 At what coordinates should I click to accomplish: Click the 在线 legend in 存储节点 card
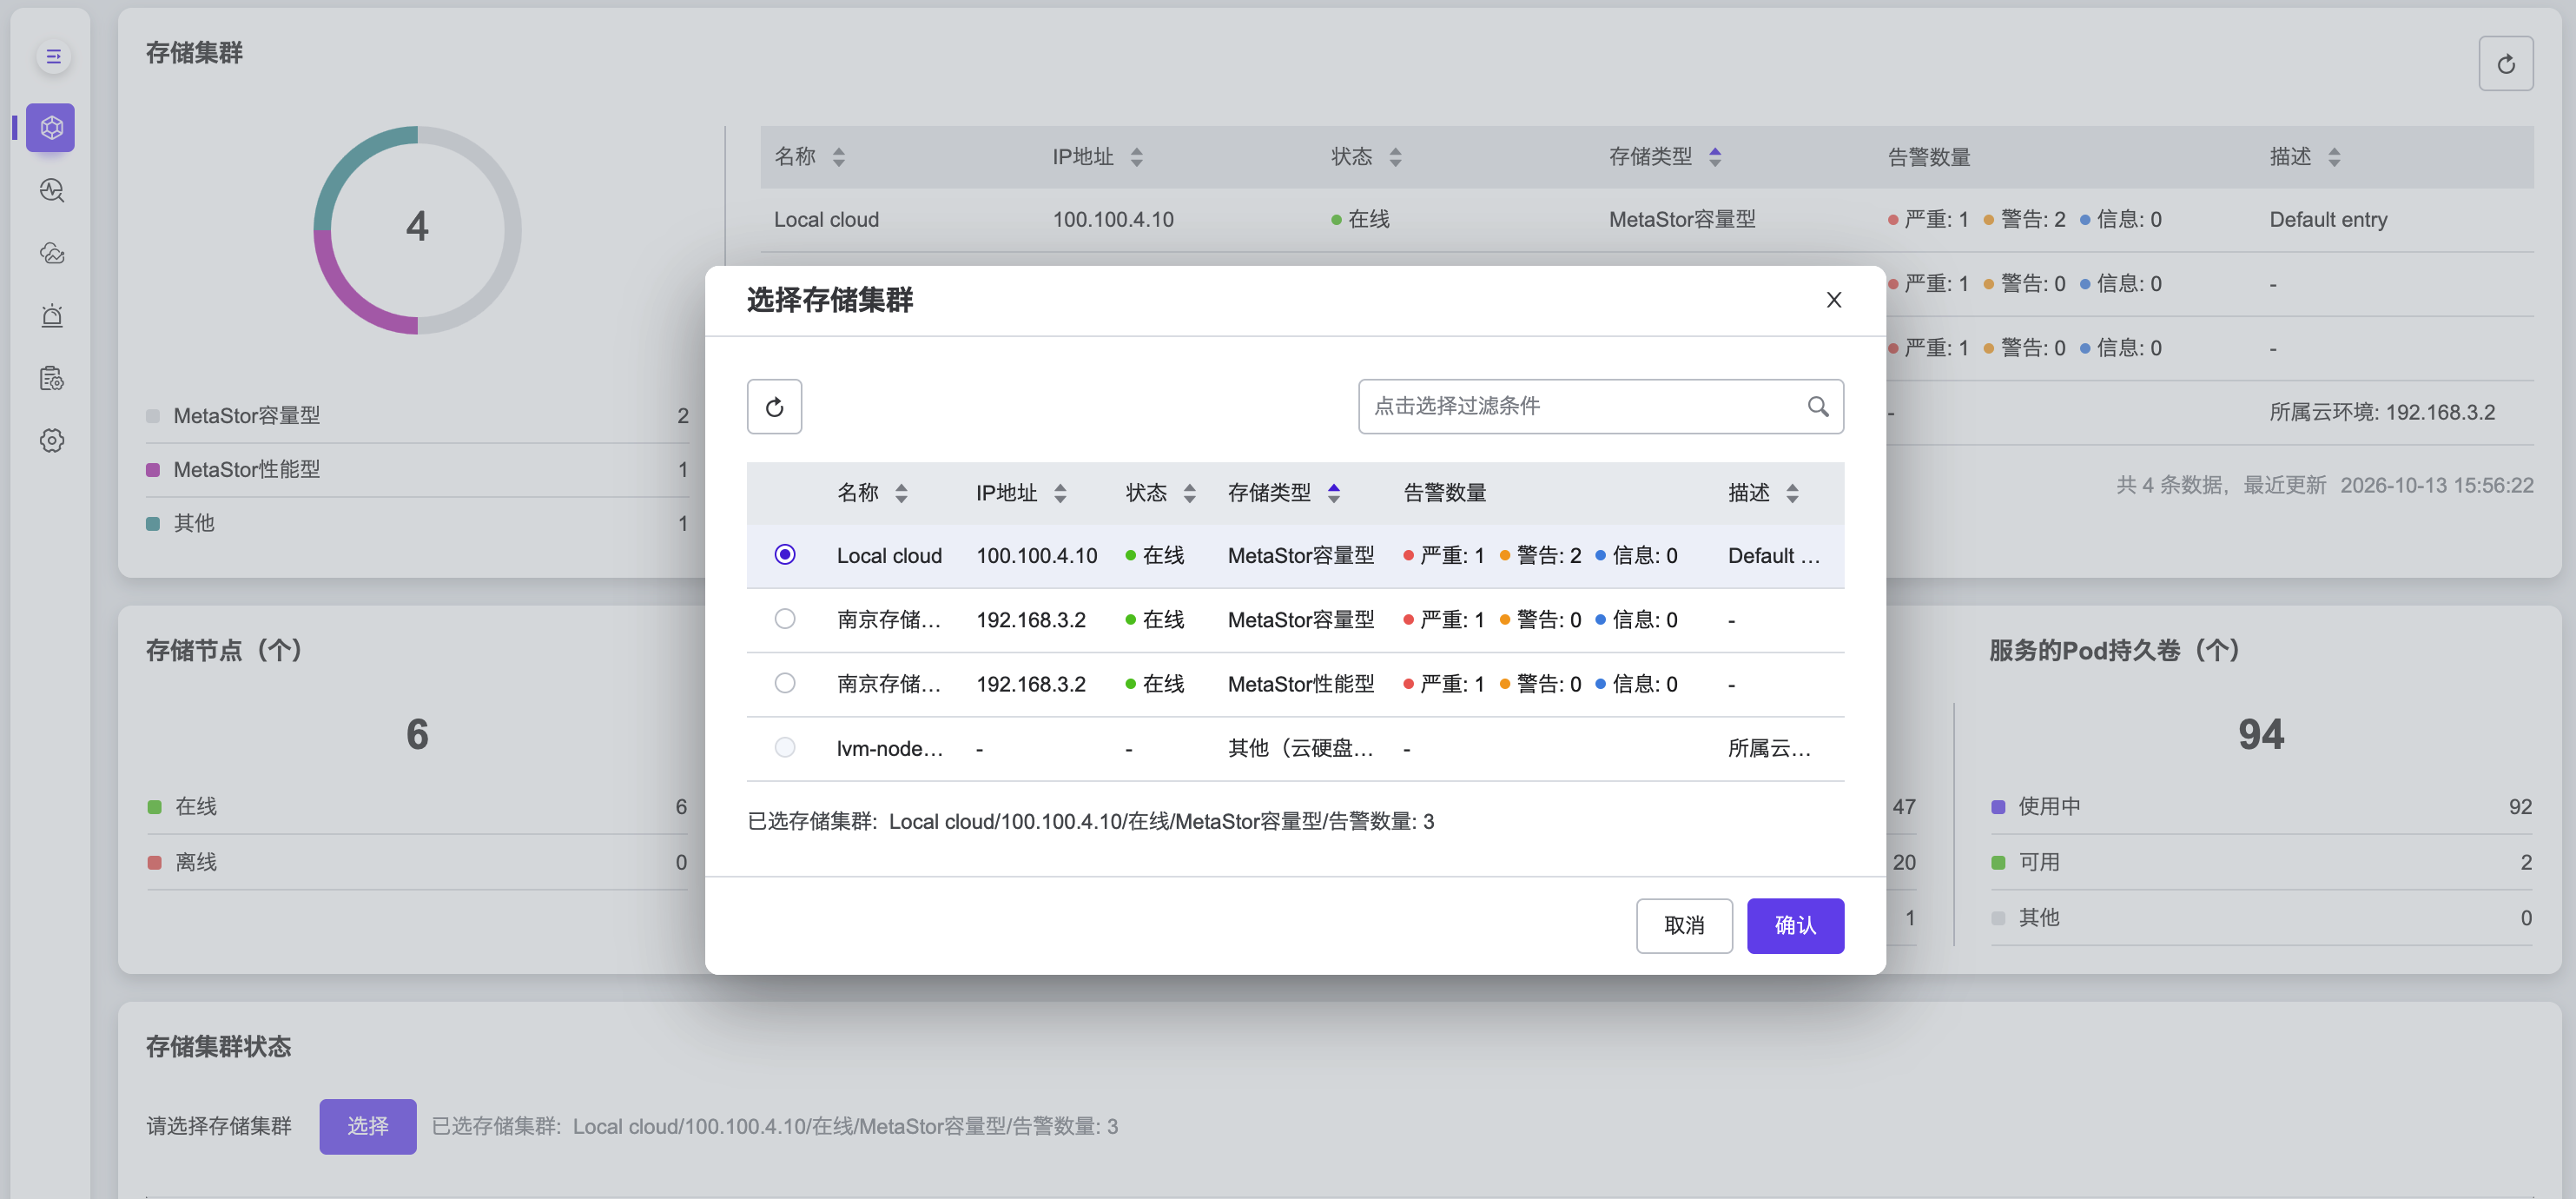point(417,807)
